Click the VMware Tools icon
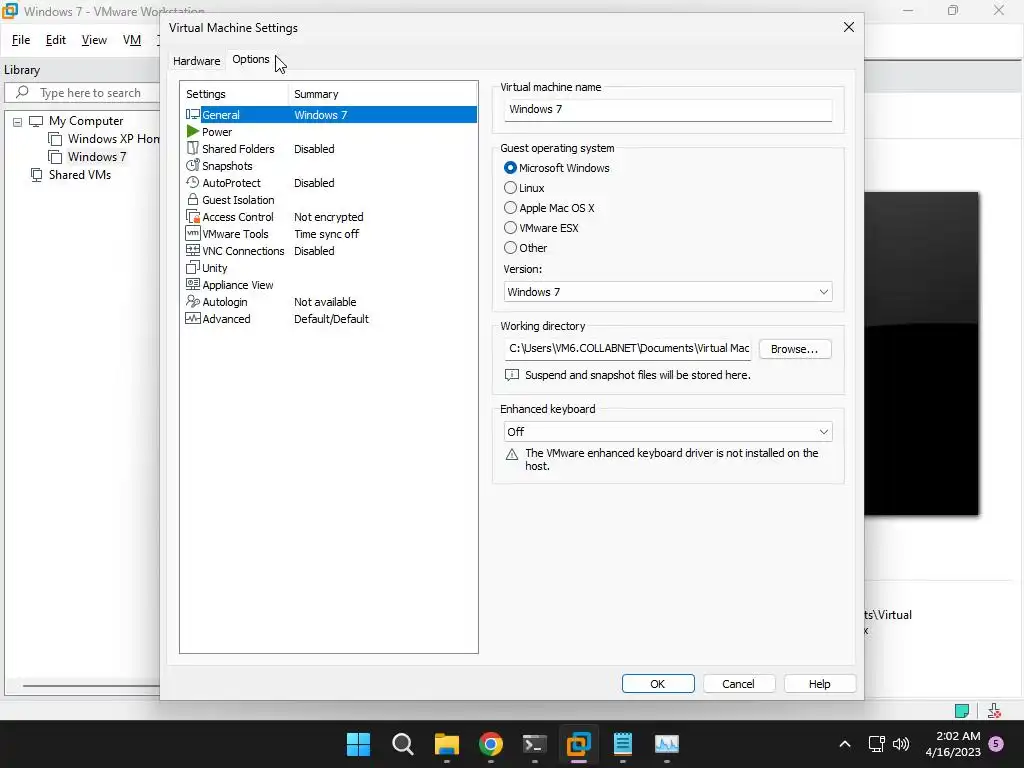This screenshot has height=768, width=1024. [x=193, y=233]
